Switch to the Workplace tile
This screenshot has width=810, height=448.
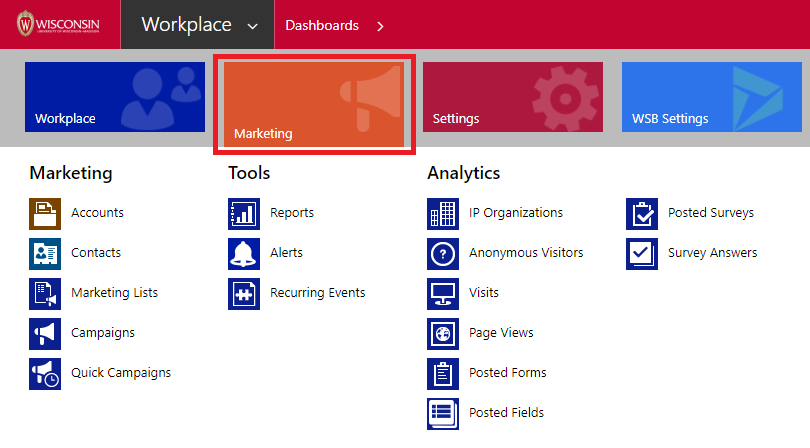[115, 97]
